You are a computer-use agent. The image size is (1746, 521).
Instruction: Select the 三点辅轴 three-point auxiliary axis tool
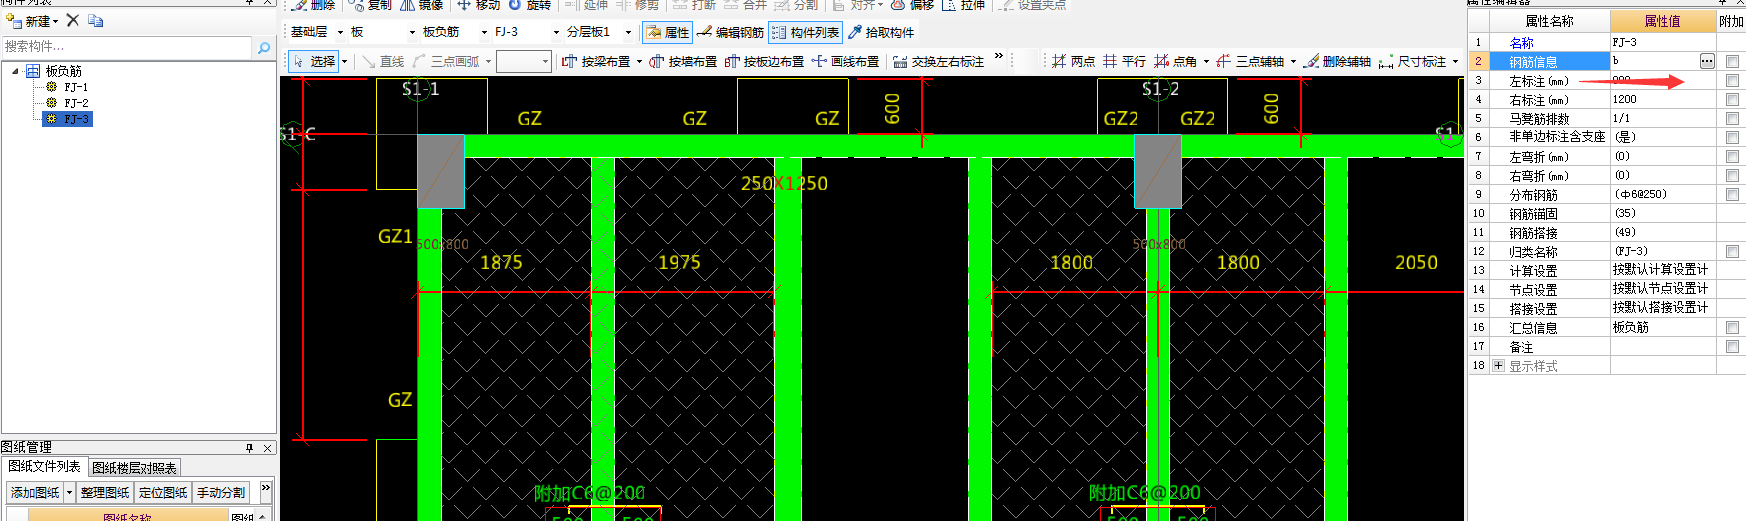point(1250,62)
